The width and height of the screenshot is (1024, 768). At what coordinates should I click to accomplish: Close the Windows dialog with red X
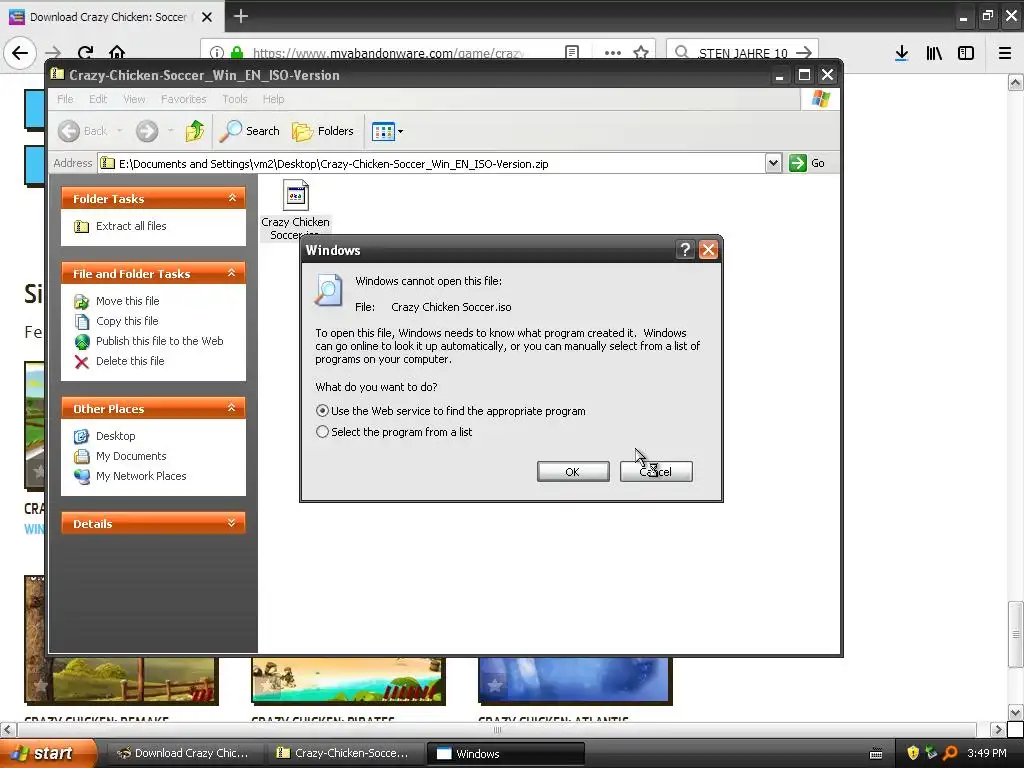click(708, 249)
